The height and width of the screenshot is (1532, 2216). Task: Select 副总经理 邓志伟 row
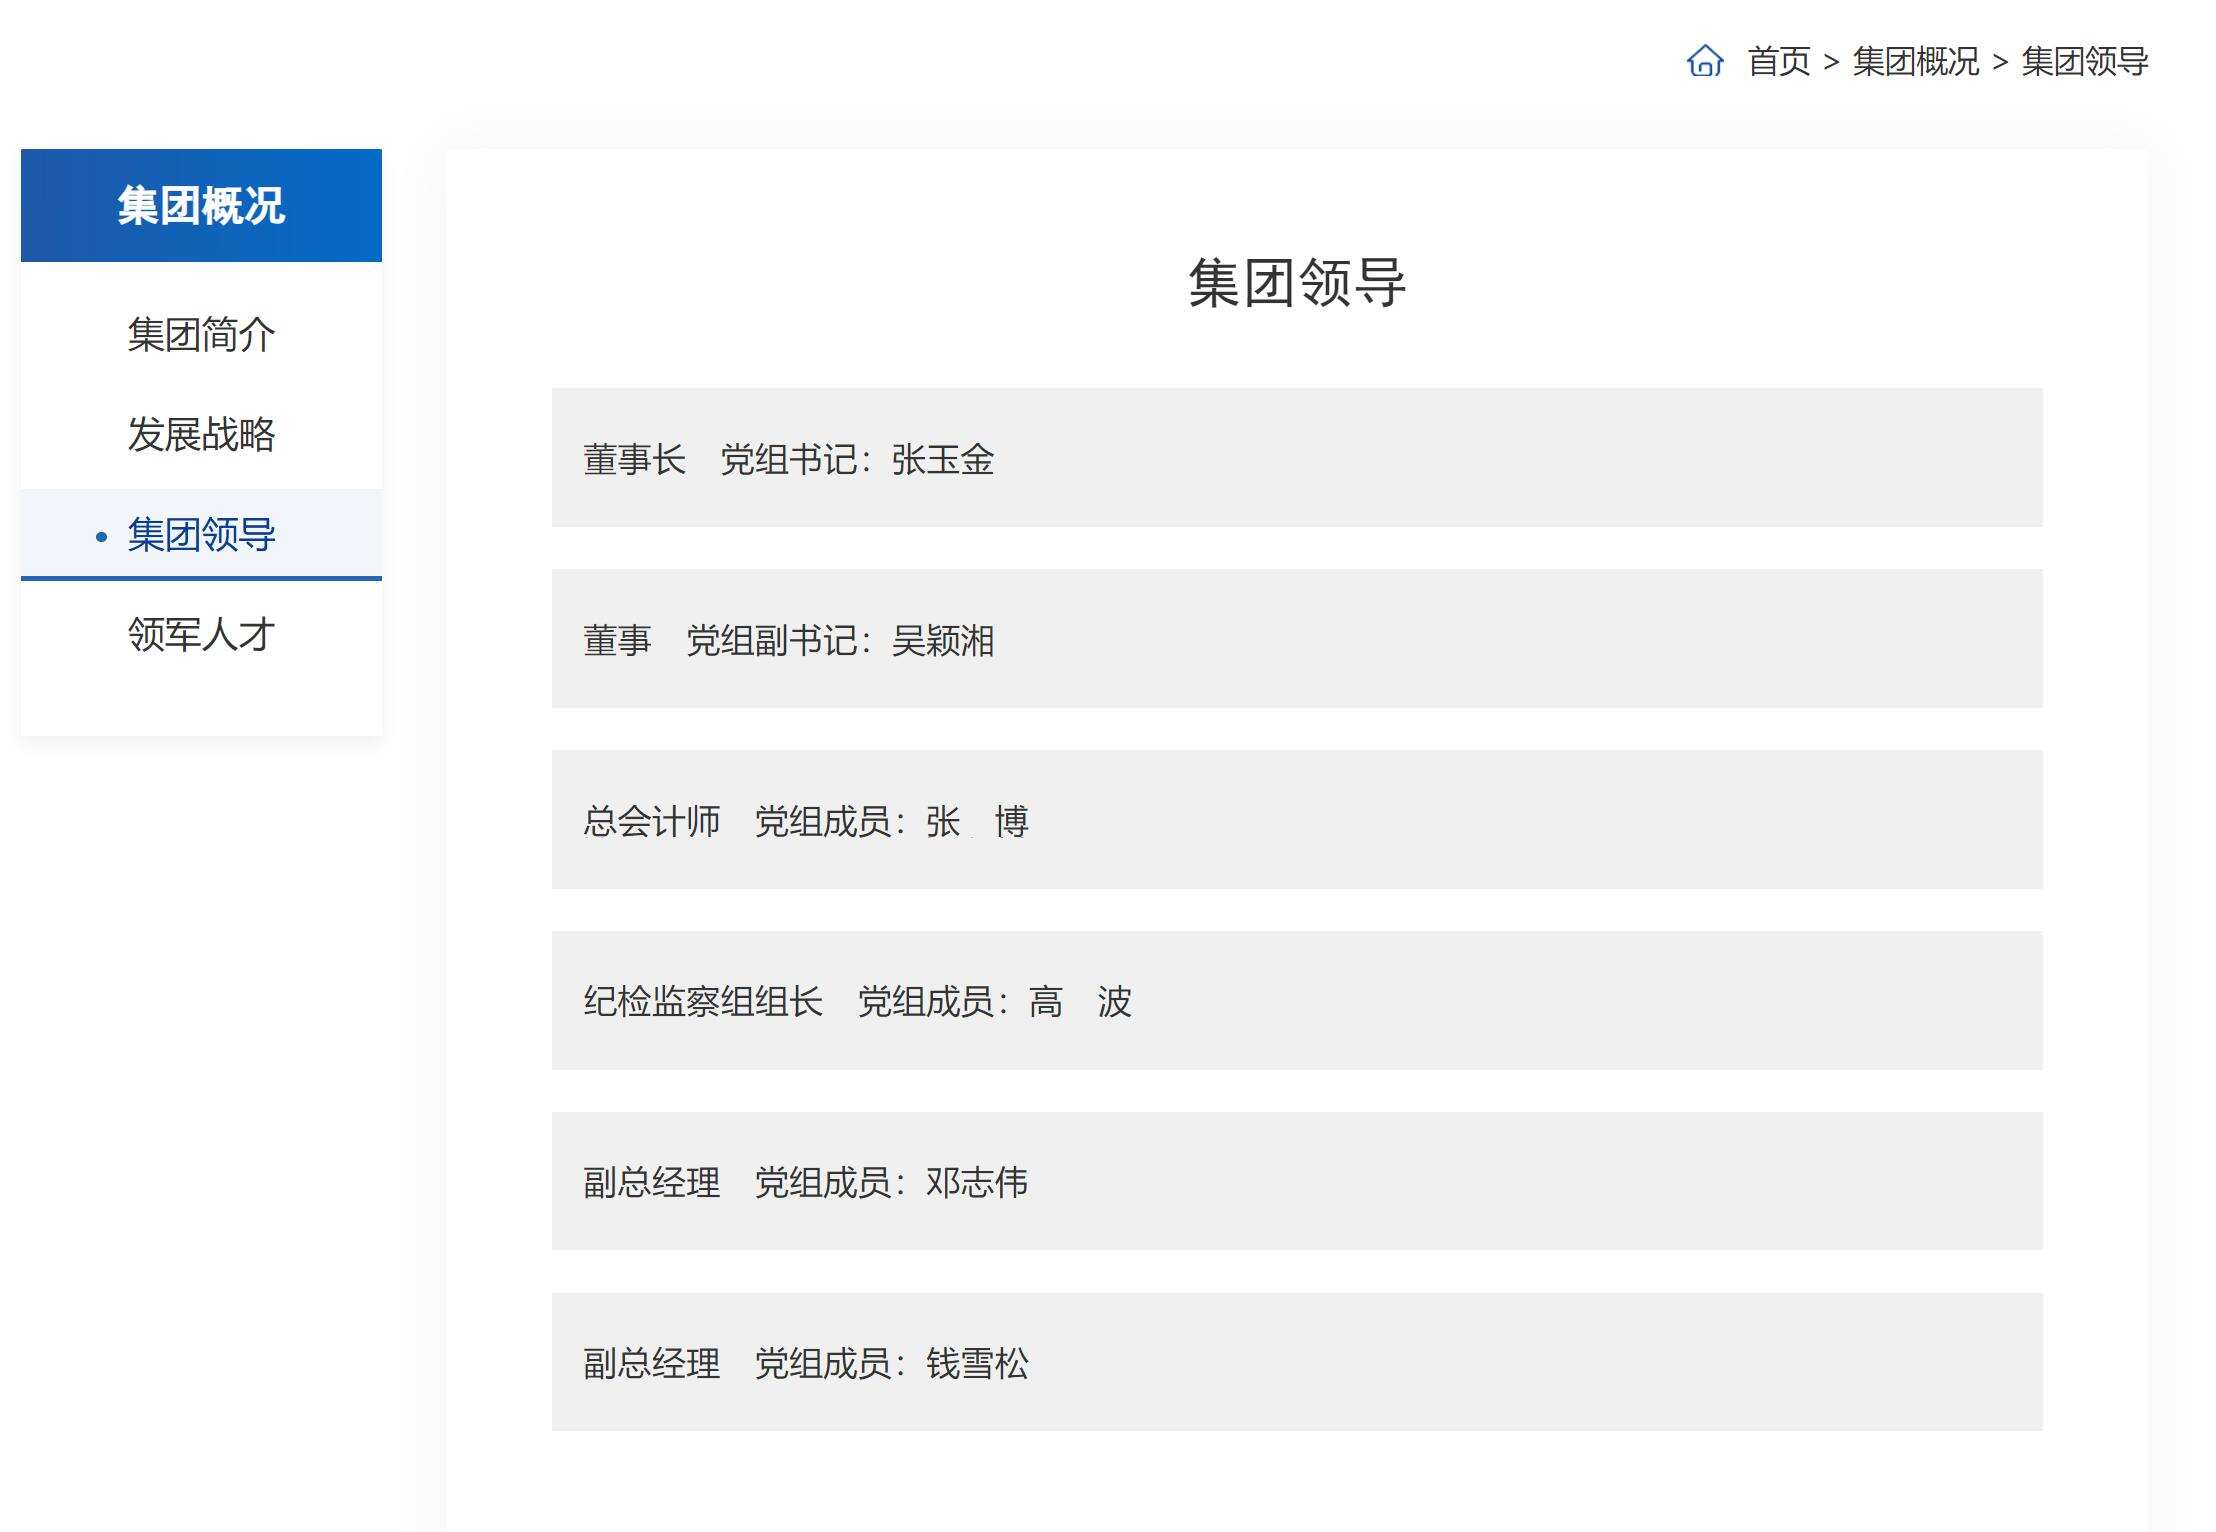[x=1296, y=1182]
